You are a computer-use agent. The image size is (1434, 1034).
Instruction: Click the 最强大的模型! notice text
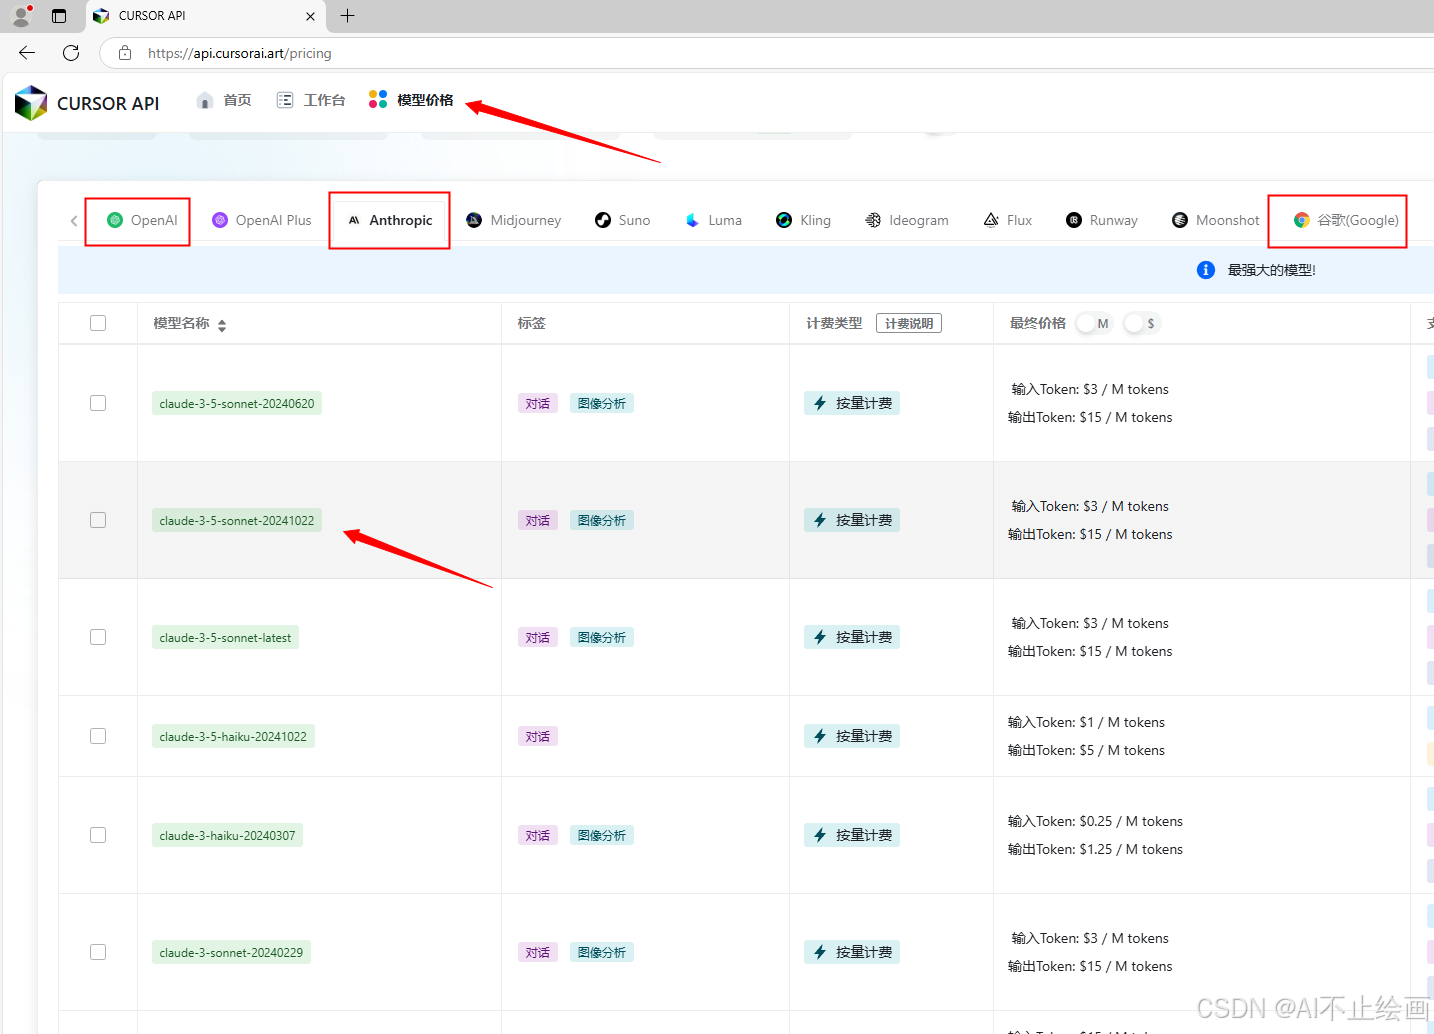pyautogui.click(x=1272, y=270)
